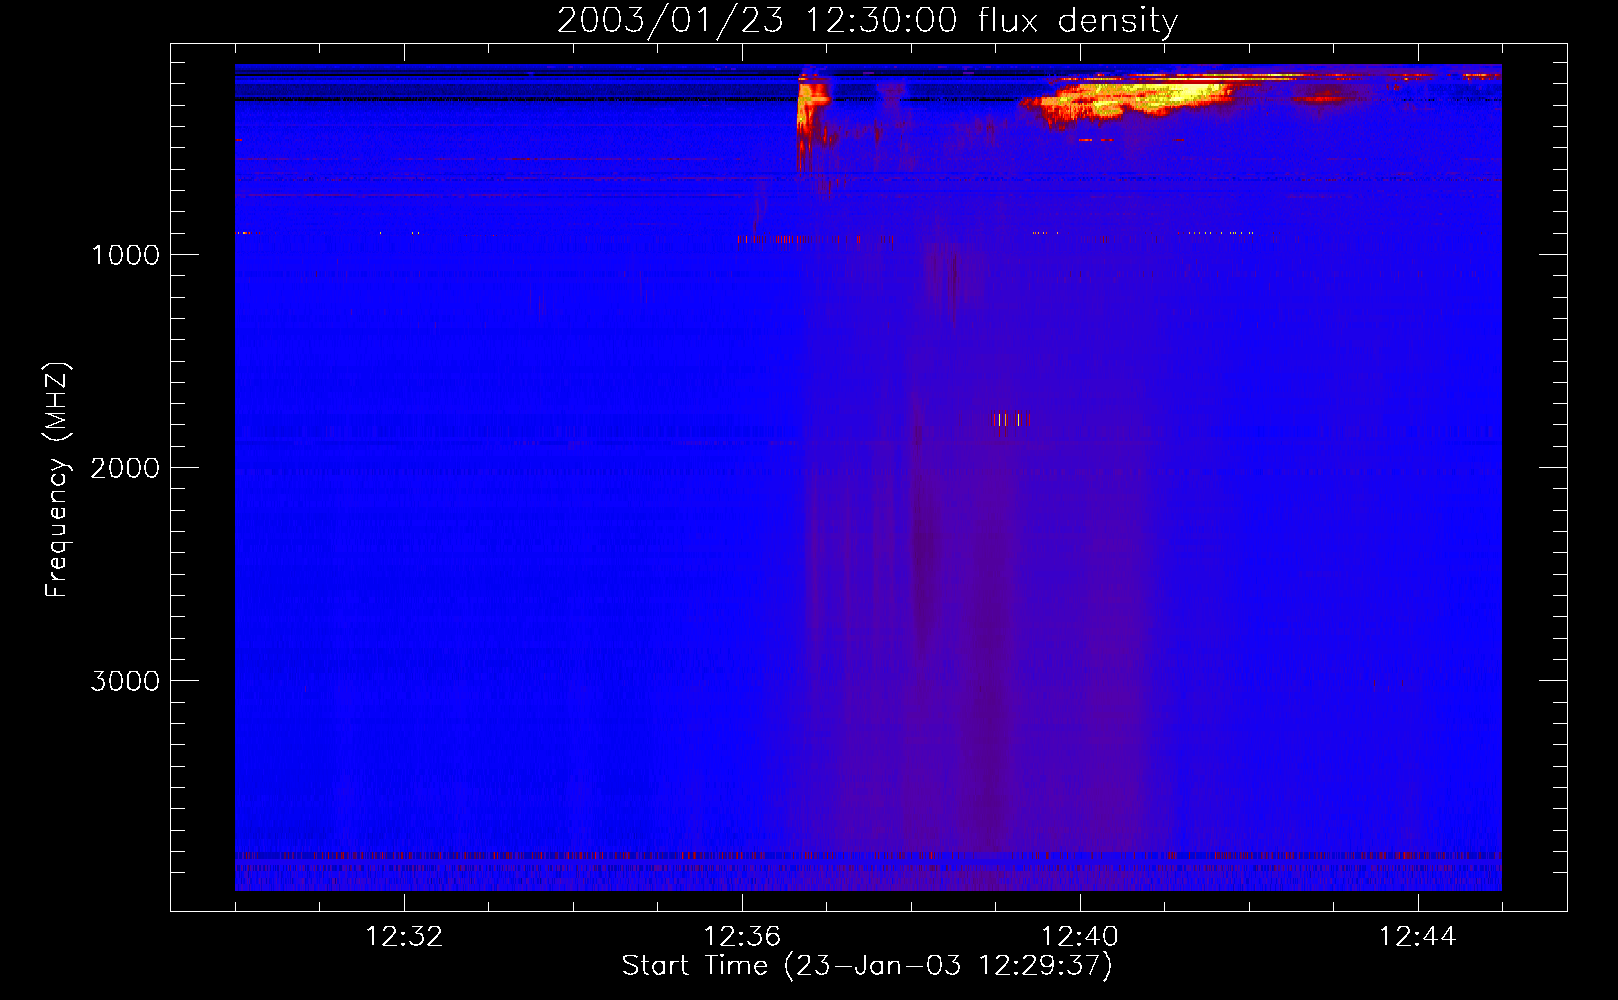Click the 'Start Time (23-Jan-03 12:29:37)' label

click(867, 966)
